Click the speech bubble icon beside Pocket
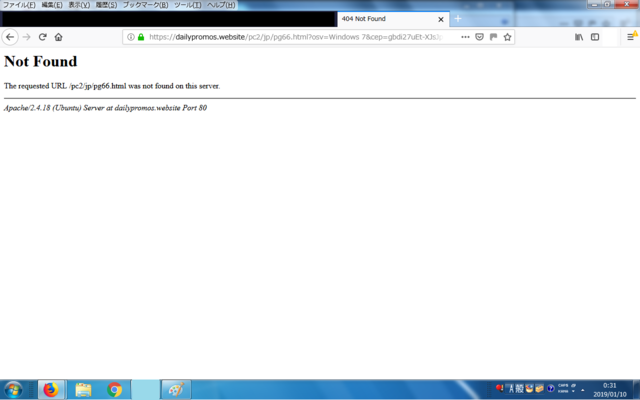The image size is (640, 400). pos(493,37)
